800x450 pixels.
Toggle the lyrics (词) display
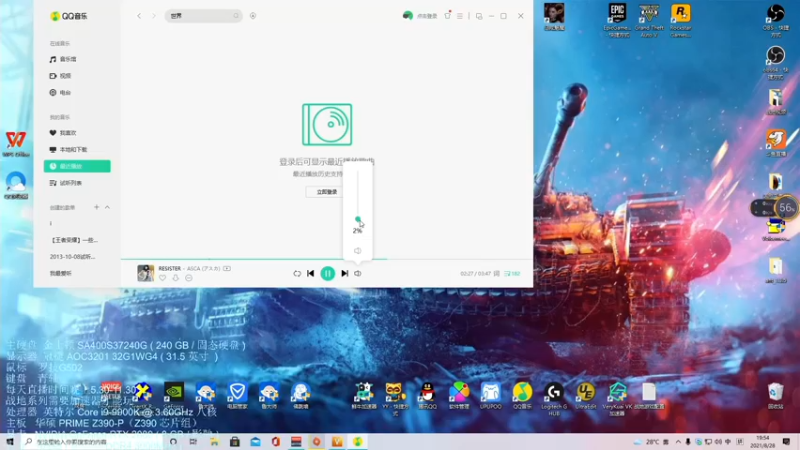[496, 274]
